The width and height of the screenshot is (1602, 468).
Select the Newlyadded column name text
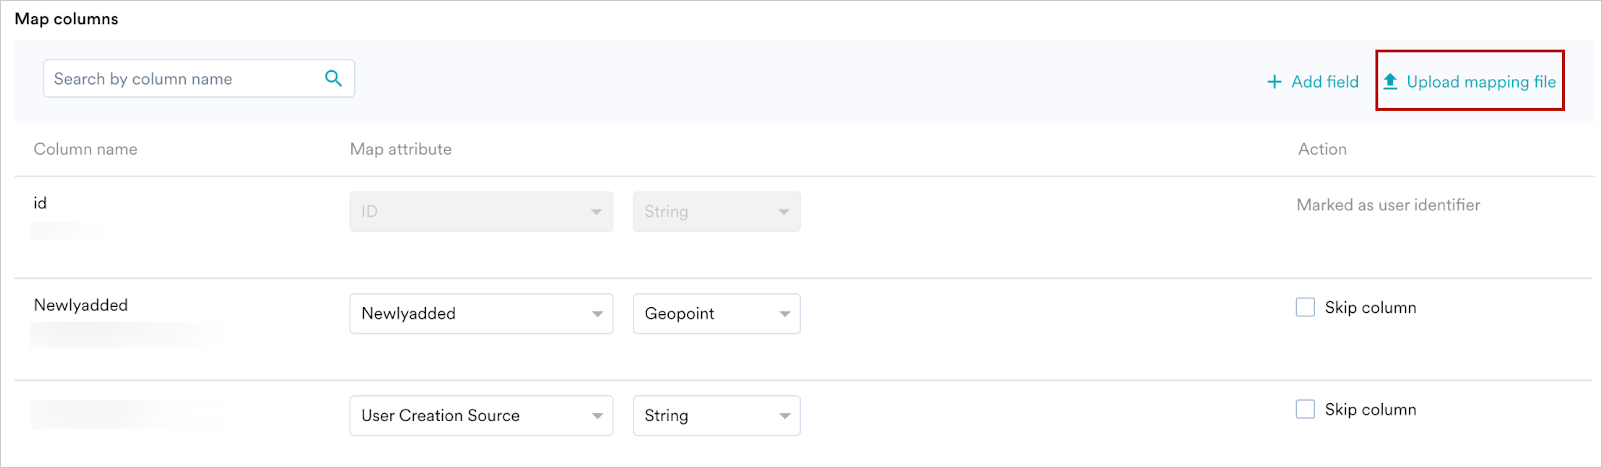[81, 305]
